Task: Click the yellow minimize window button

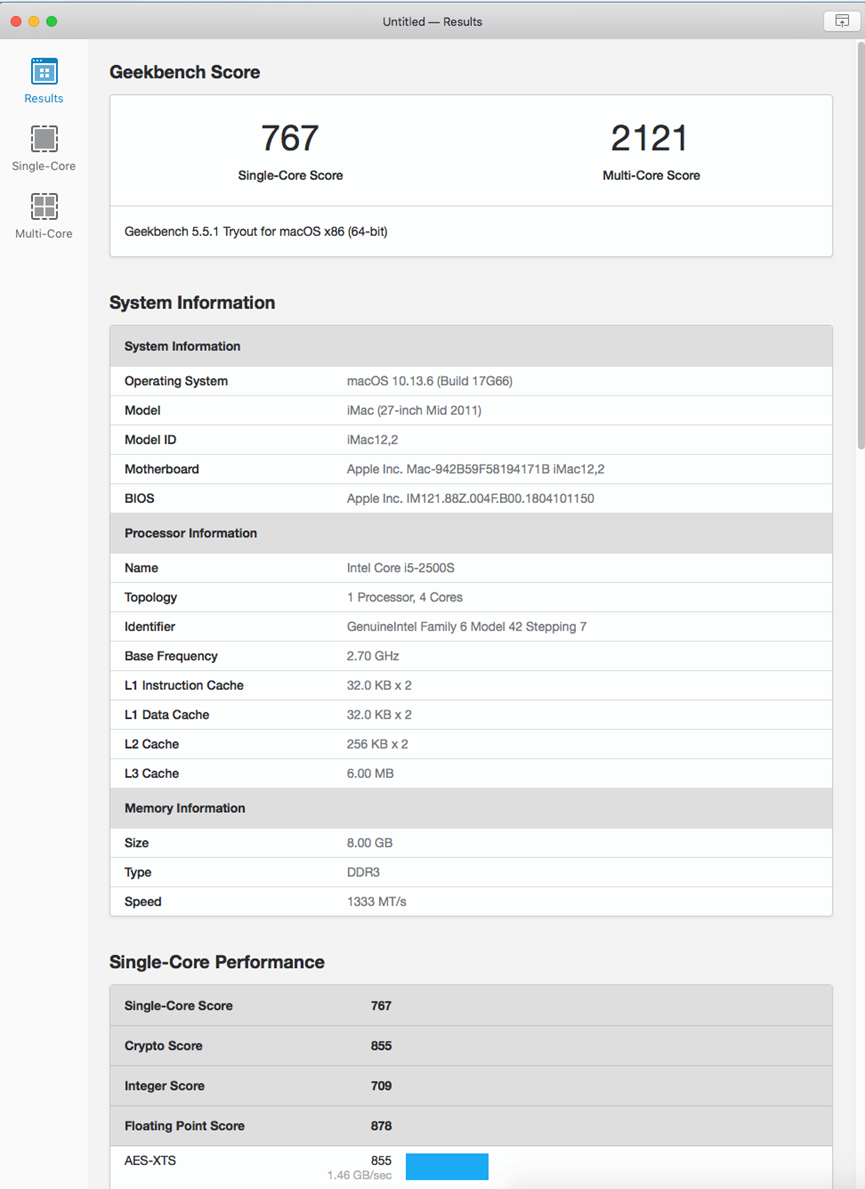Action: click(x=33, y=21)
